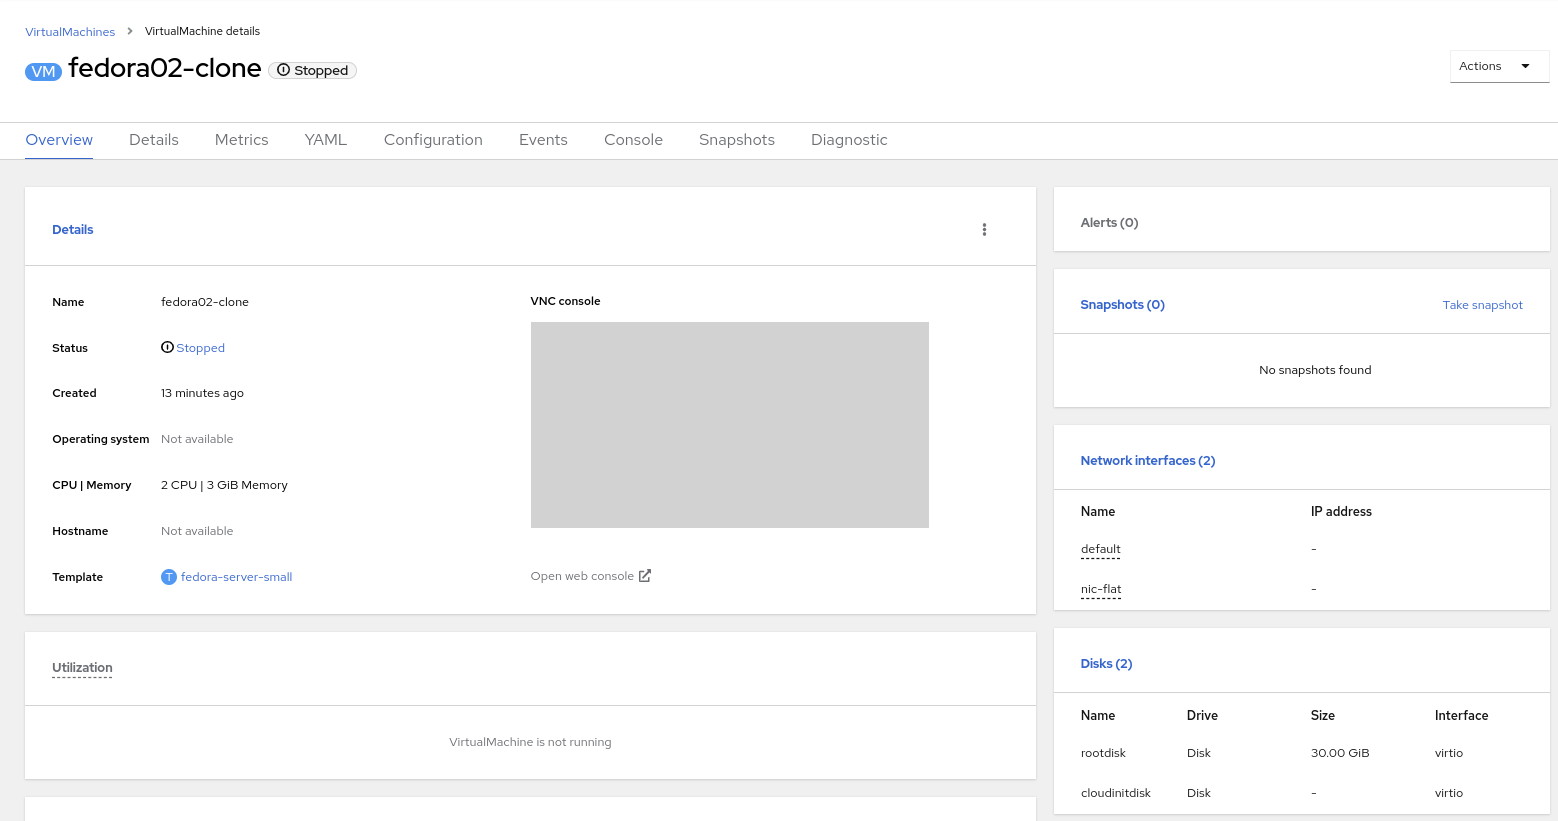Open the fedora-server-small template link
Screen dimensions: 1558x821
pos(236,577)
